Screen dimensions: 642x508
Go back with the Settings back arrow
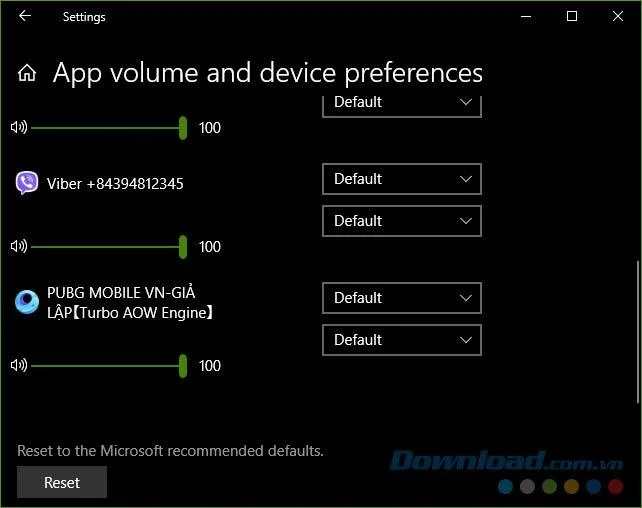[x=25, y=16]
